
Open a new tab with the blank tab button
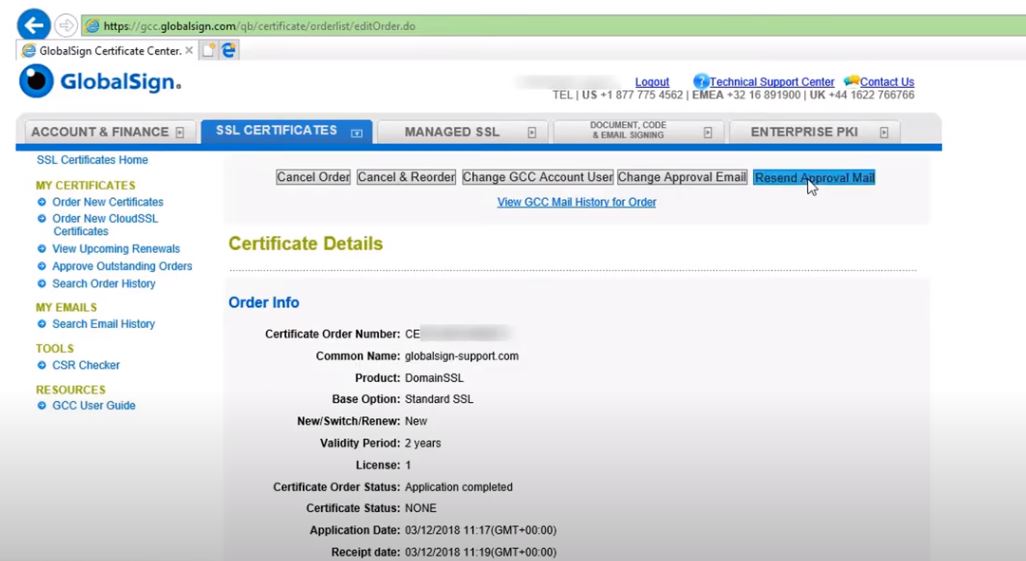point(208,50)
